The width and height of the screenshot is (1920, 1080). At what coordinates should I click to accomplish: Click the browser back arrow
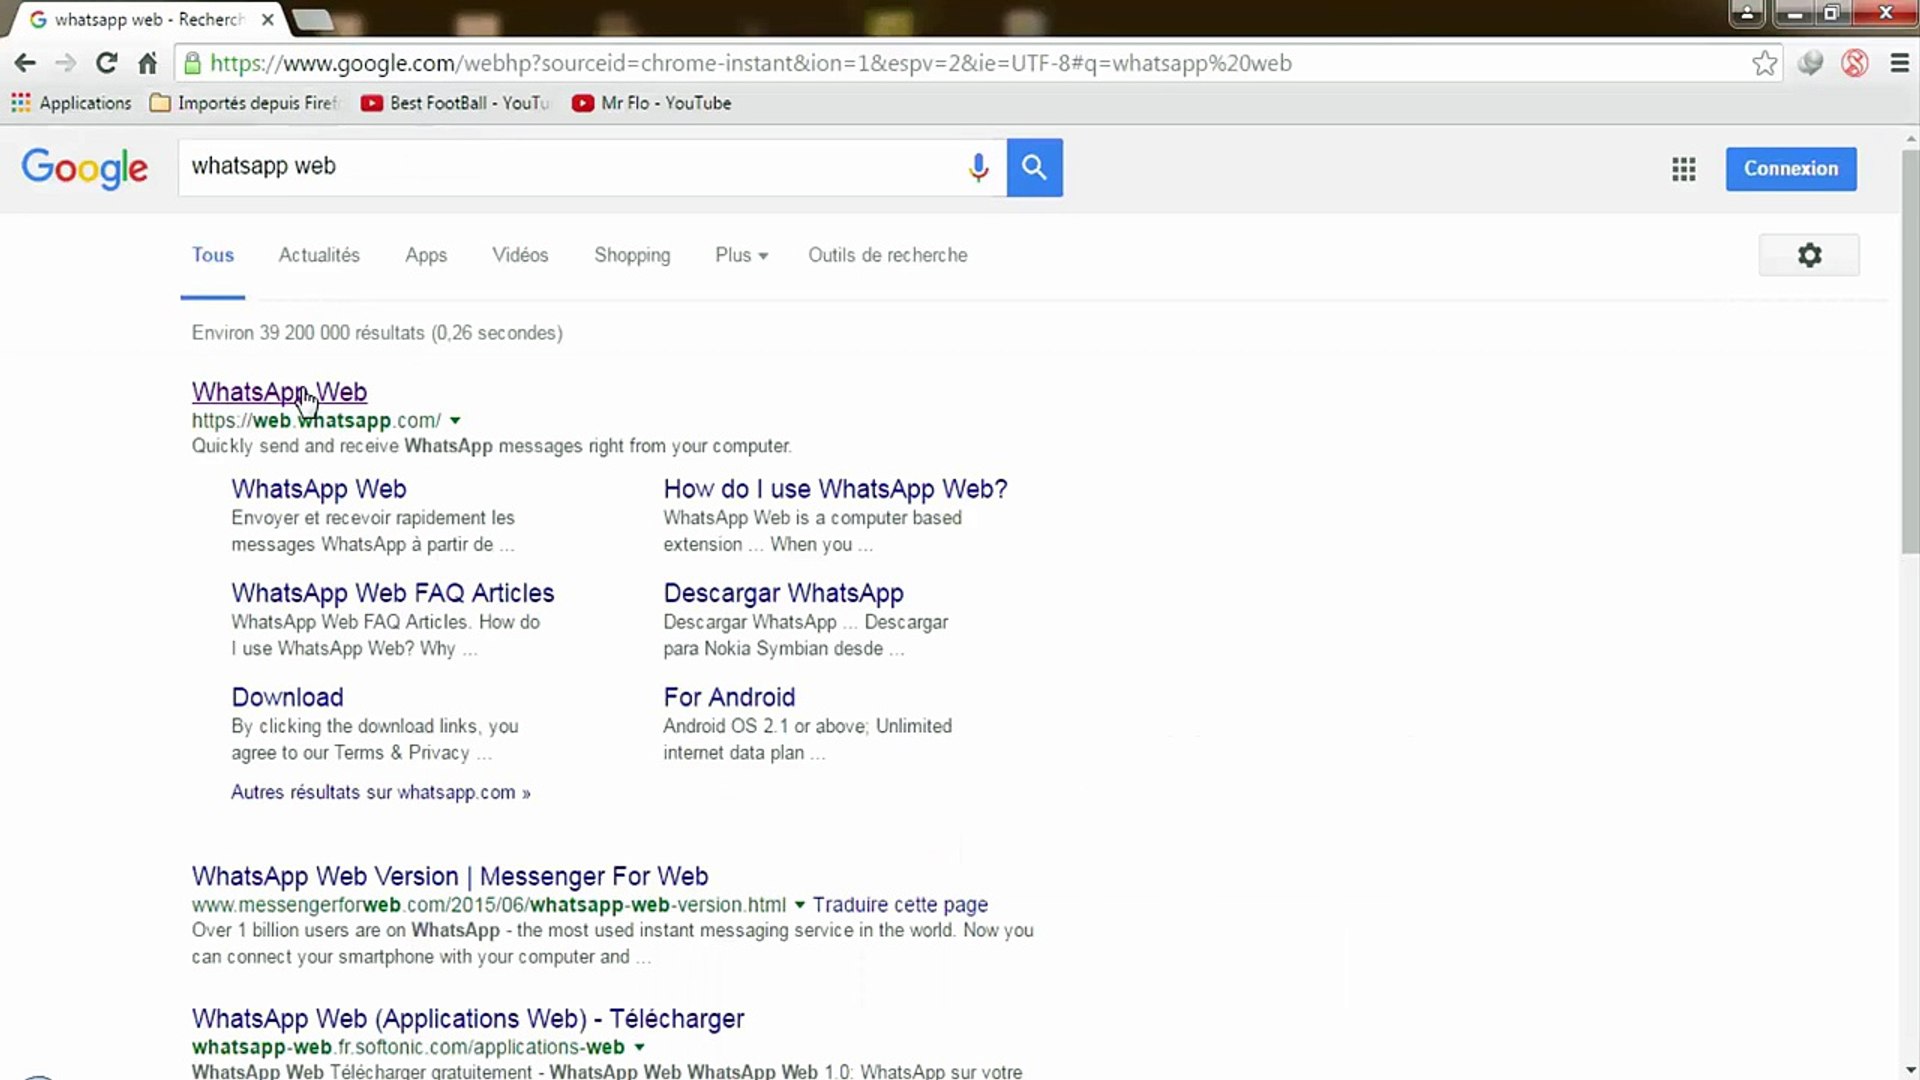25,63
